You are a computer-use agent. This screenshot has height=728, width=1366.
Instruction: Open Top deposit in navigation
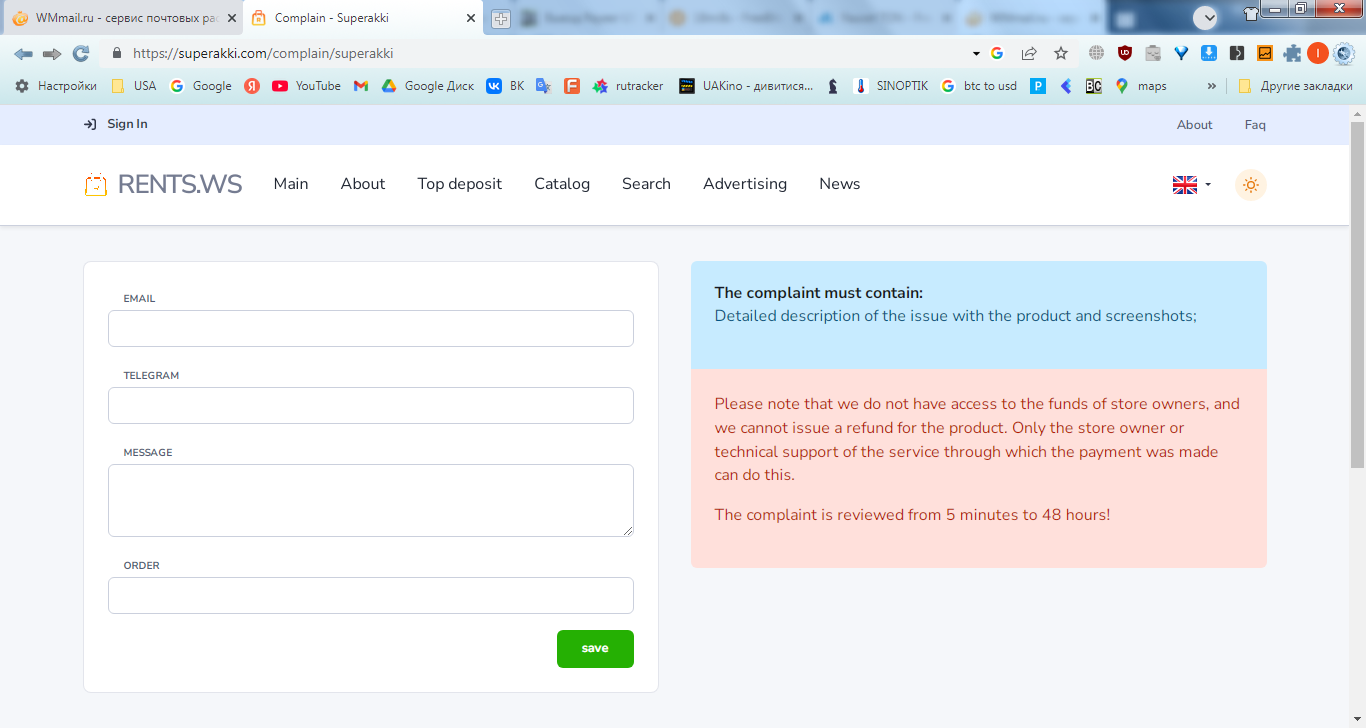(x=460, y=184)
